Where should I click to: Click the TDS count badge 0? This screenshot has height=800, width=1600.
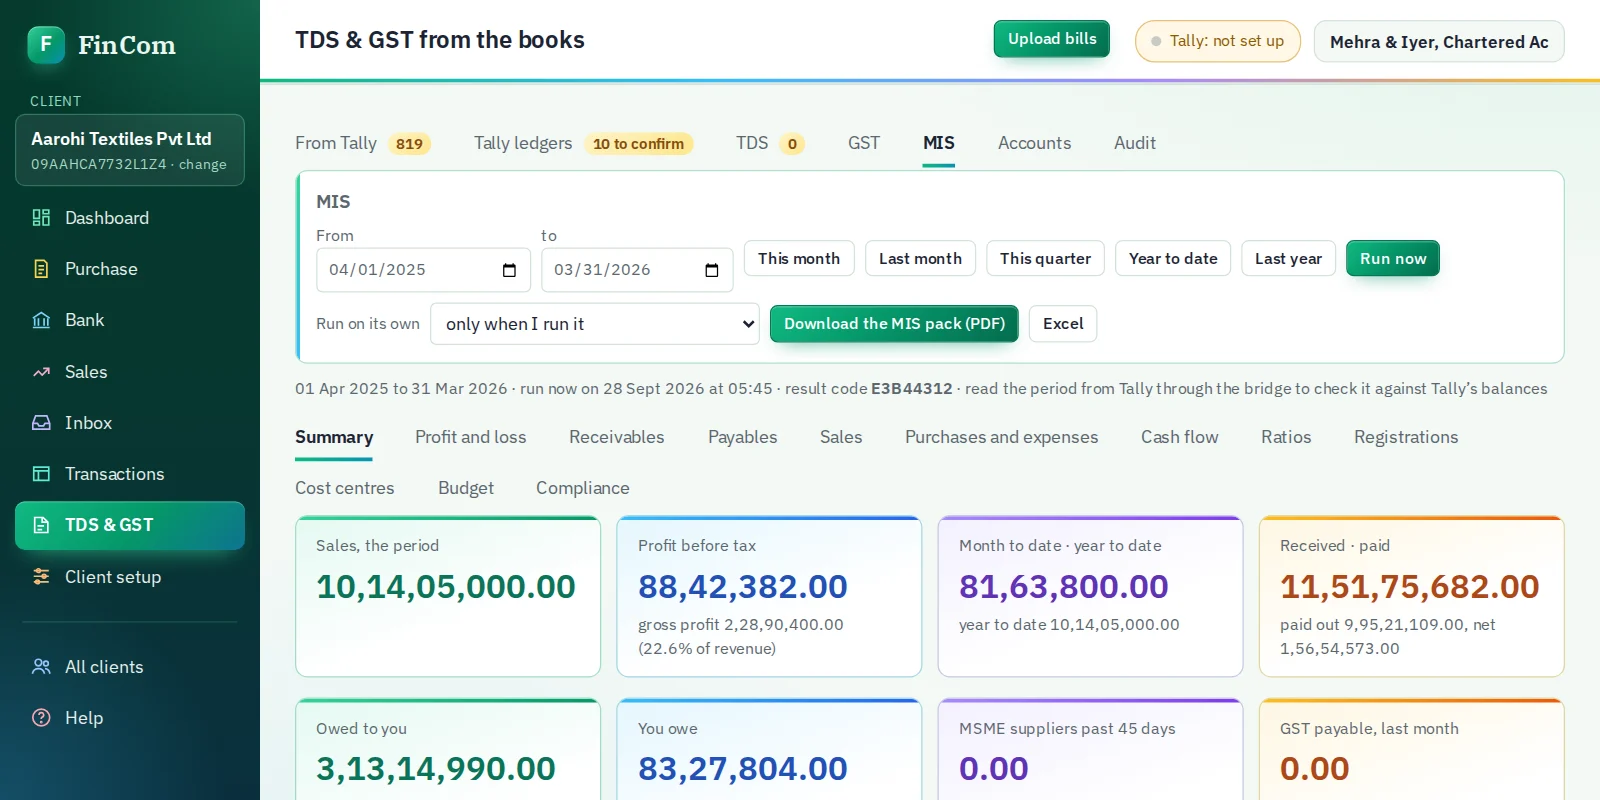(792, 144)
